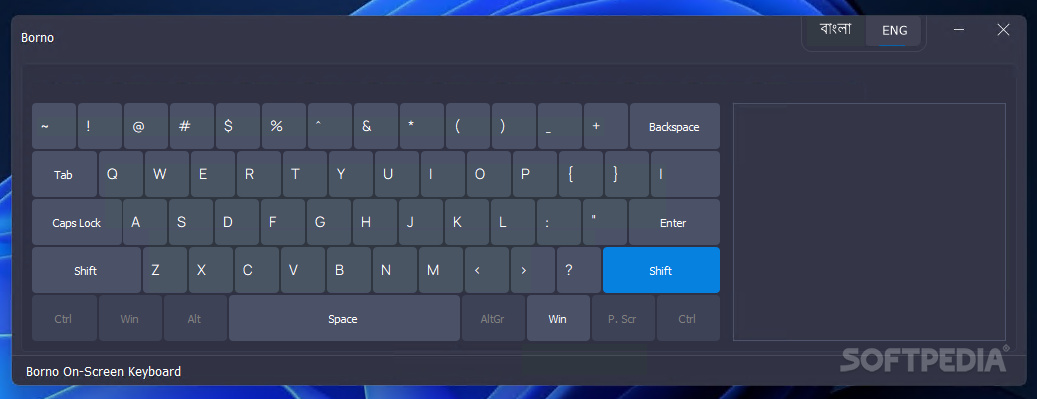Tap the Backspace key
The image size is (1037, 399).
(675, 126)
